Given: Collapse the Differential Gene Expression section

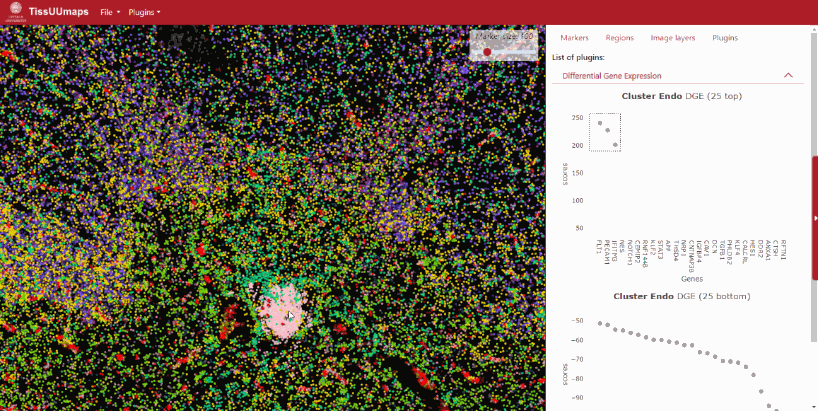Looking at the screenshot, I should (788, 75).
